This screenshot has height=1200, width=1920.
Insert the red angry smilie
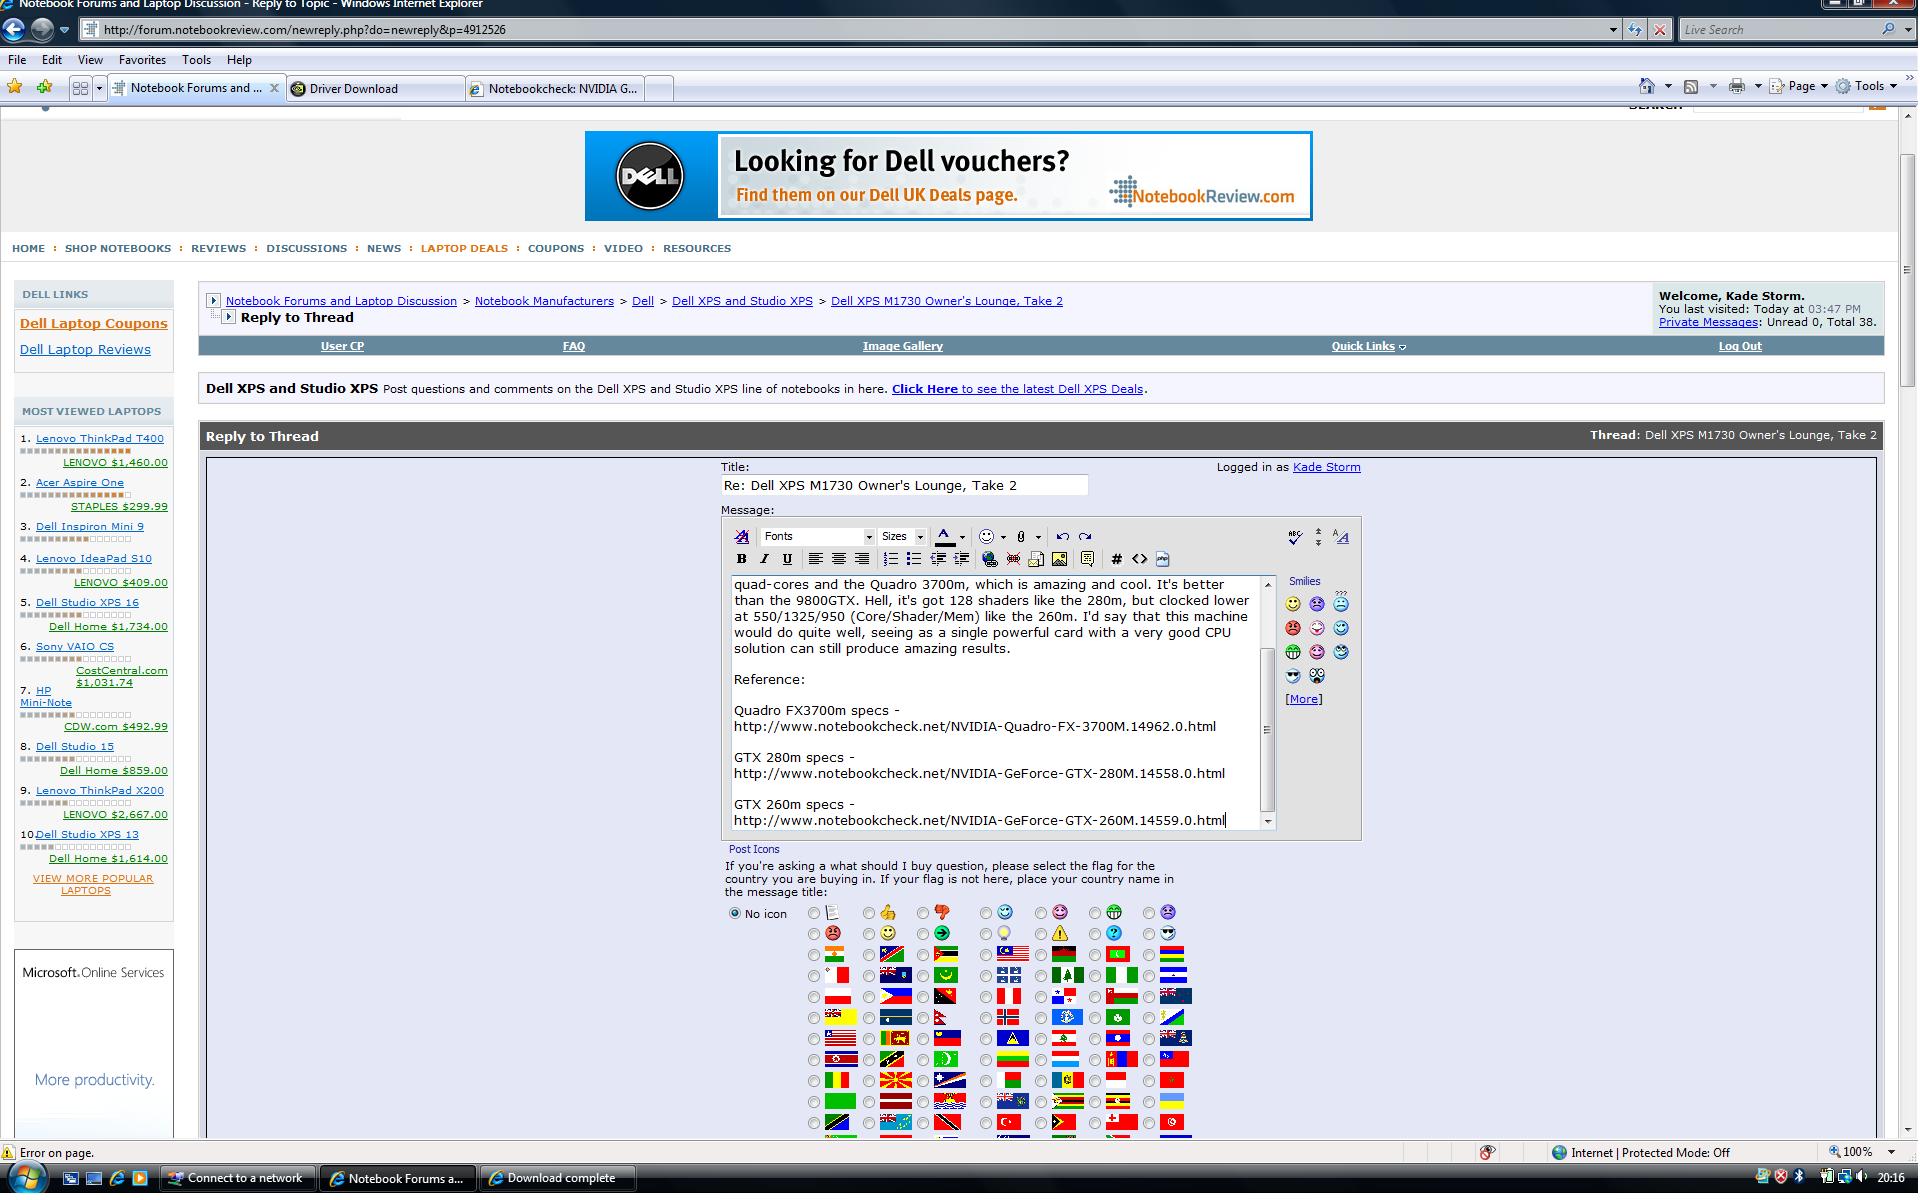1293,628
